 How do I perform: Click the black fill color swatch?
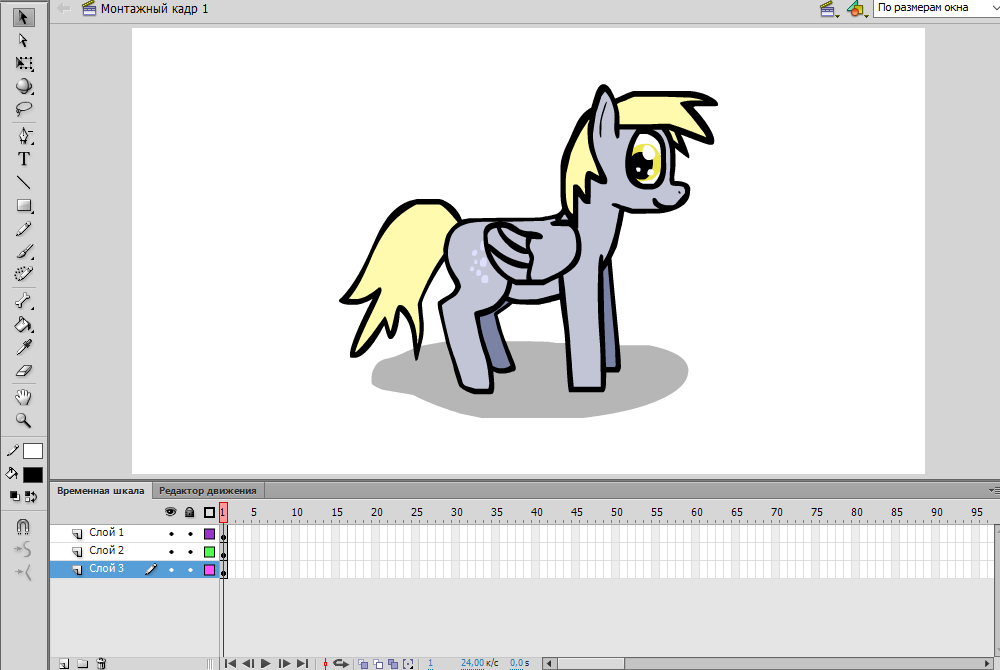[x=33, y=475]
